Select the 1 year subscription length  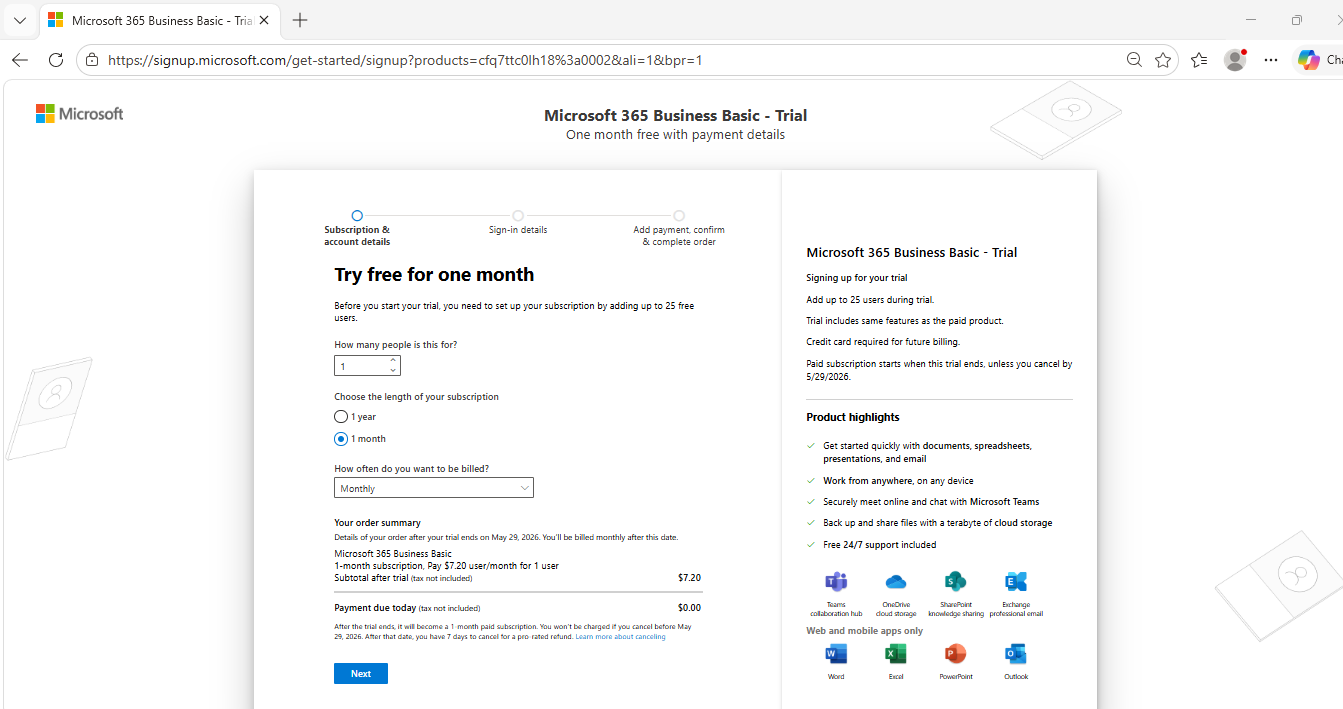click(341, 417)
